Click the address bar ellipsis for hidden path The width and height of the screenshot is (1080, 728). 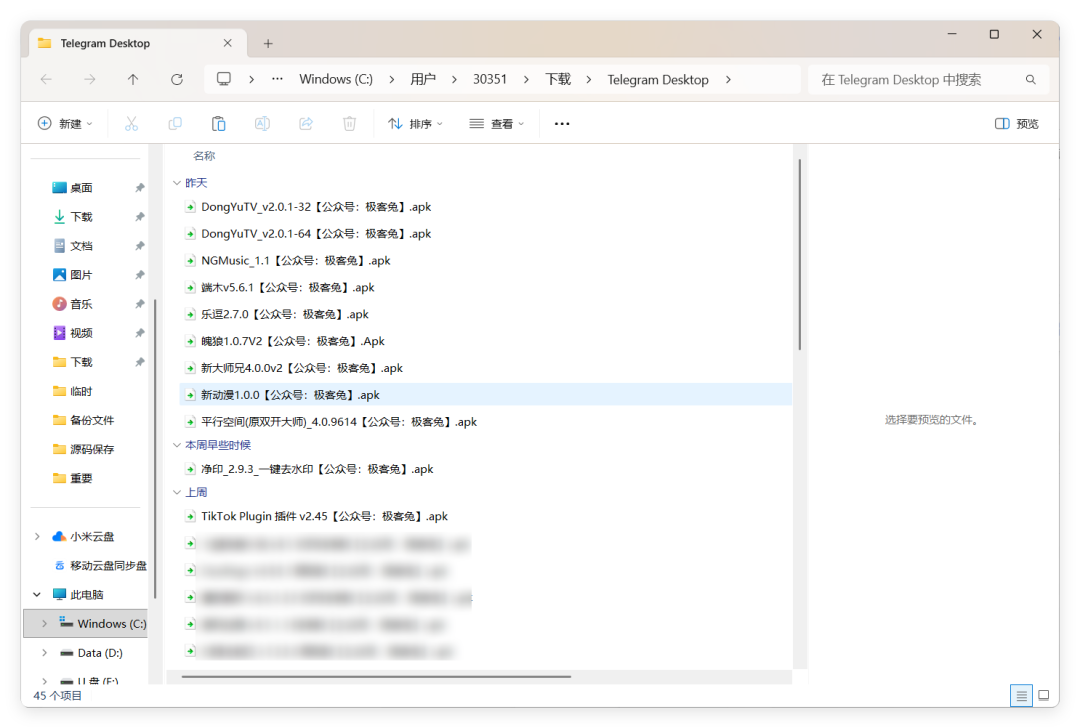pos(277,79)
